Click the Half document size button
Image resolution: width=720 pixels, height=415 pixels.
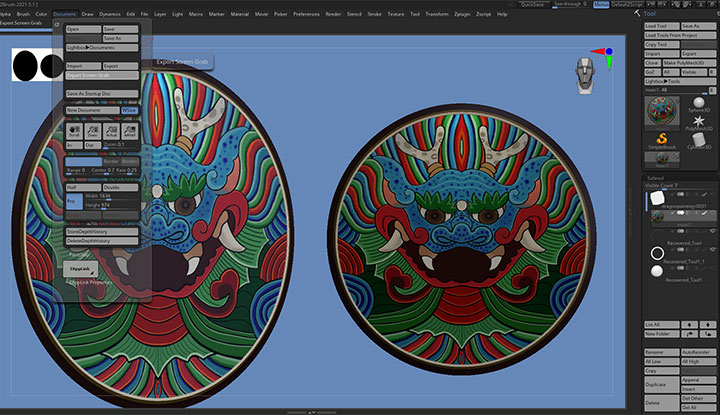(83, 187)
